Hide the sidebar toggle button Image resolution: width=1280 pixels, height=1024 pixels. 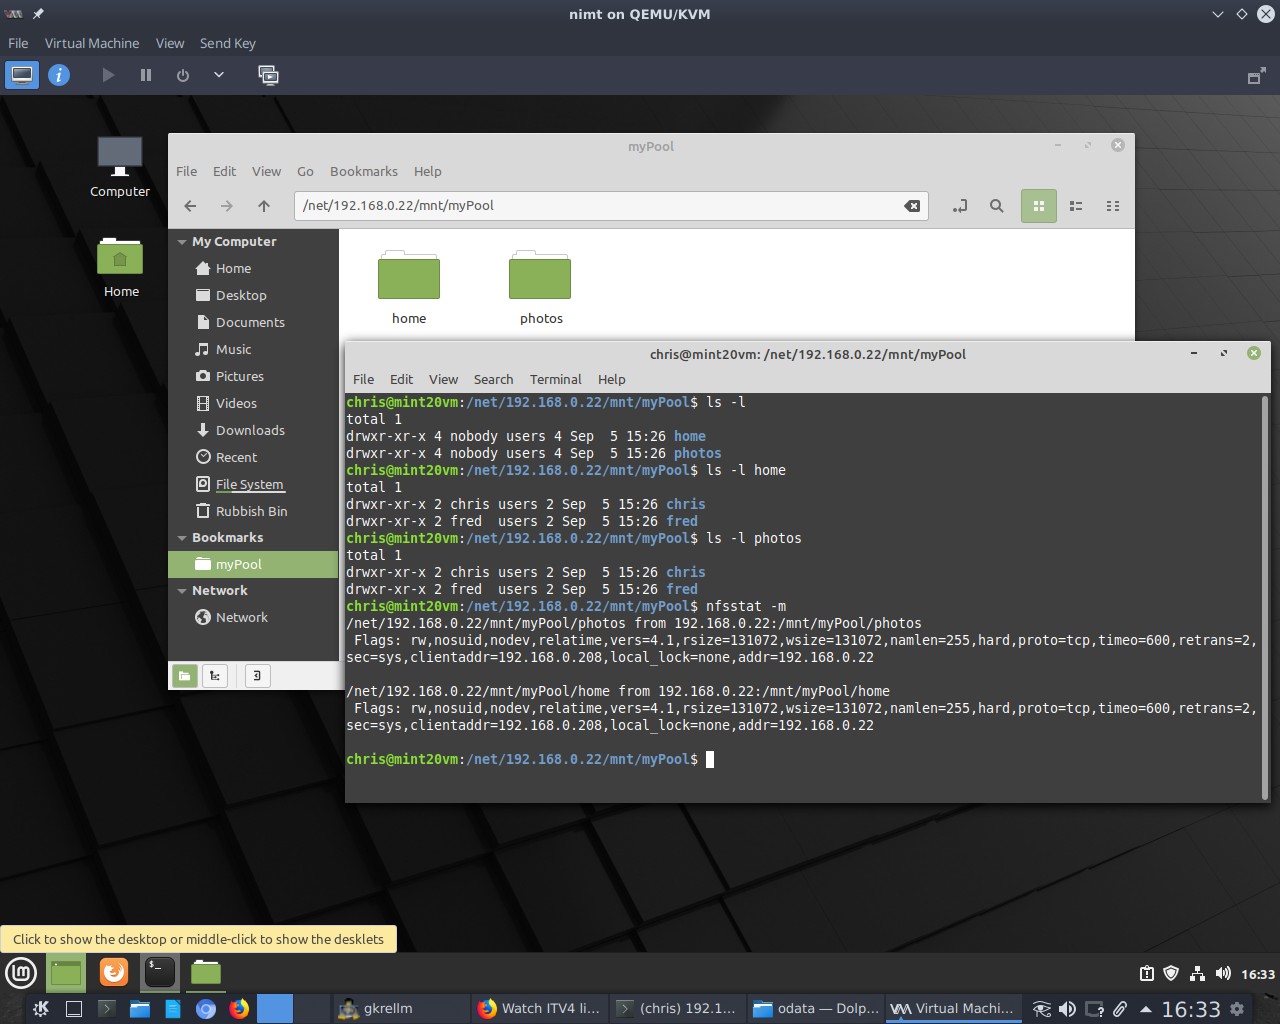pos(257,676)
